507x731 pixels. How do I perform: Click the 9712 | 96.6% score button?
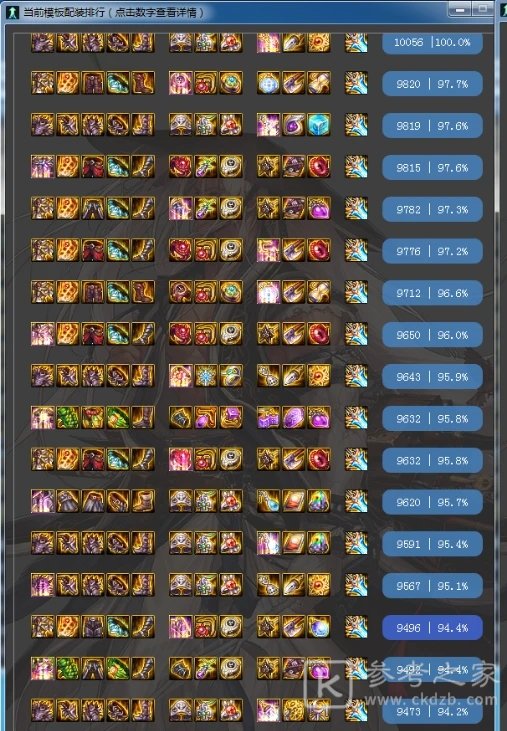click(x=432, y=293)
